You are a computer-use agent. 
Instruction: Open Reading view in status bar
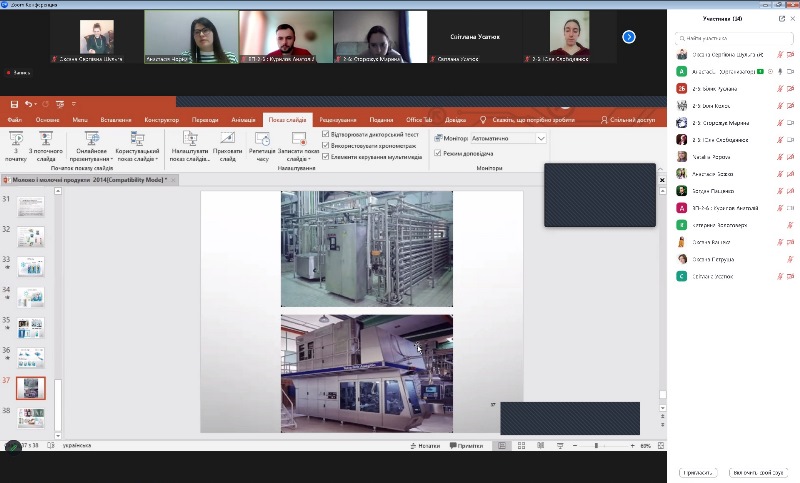pos(540,445)
